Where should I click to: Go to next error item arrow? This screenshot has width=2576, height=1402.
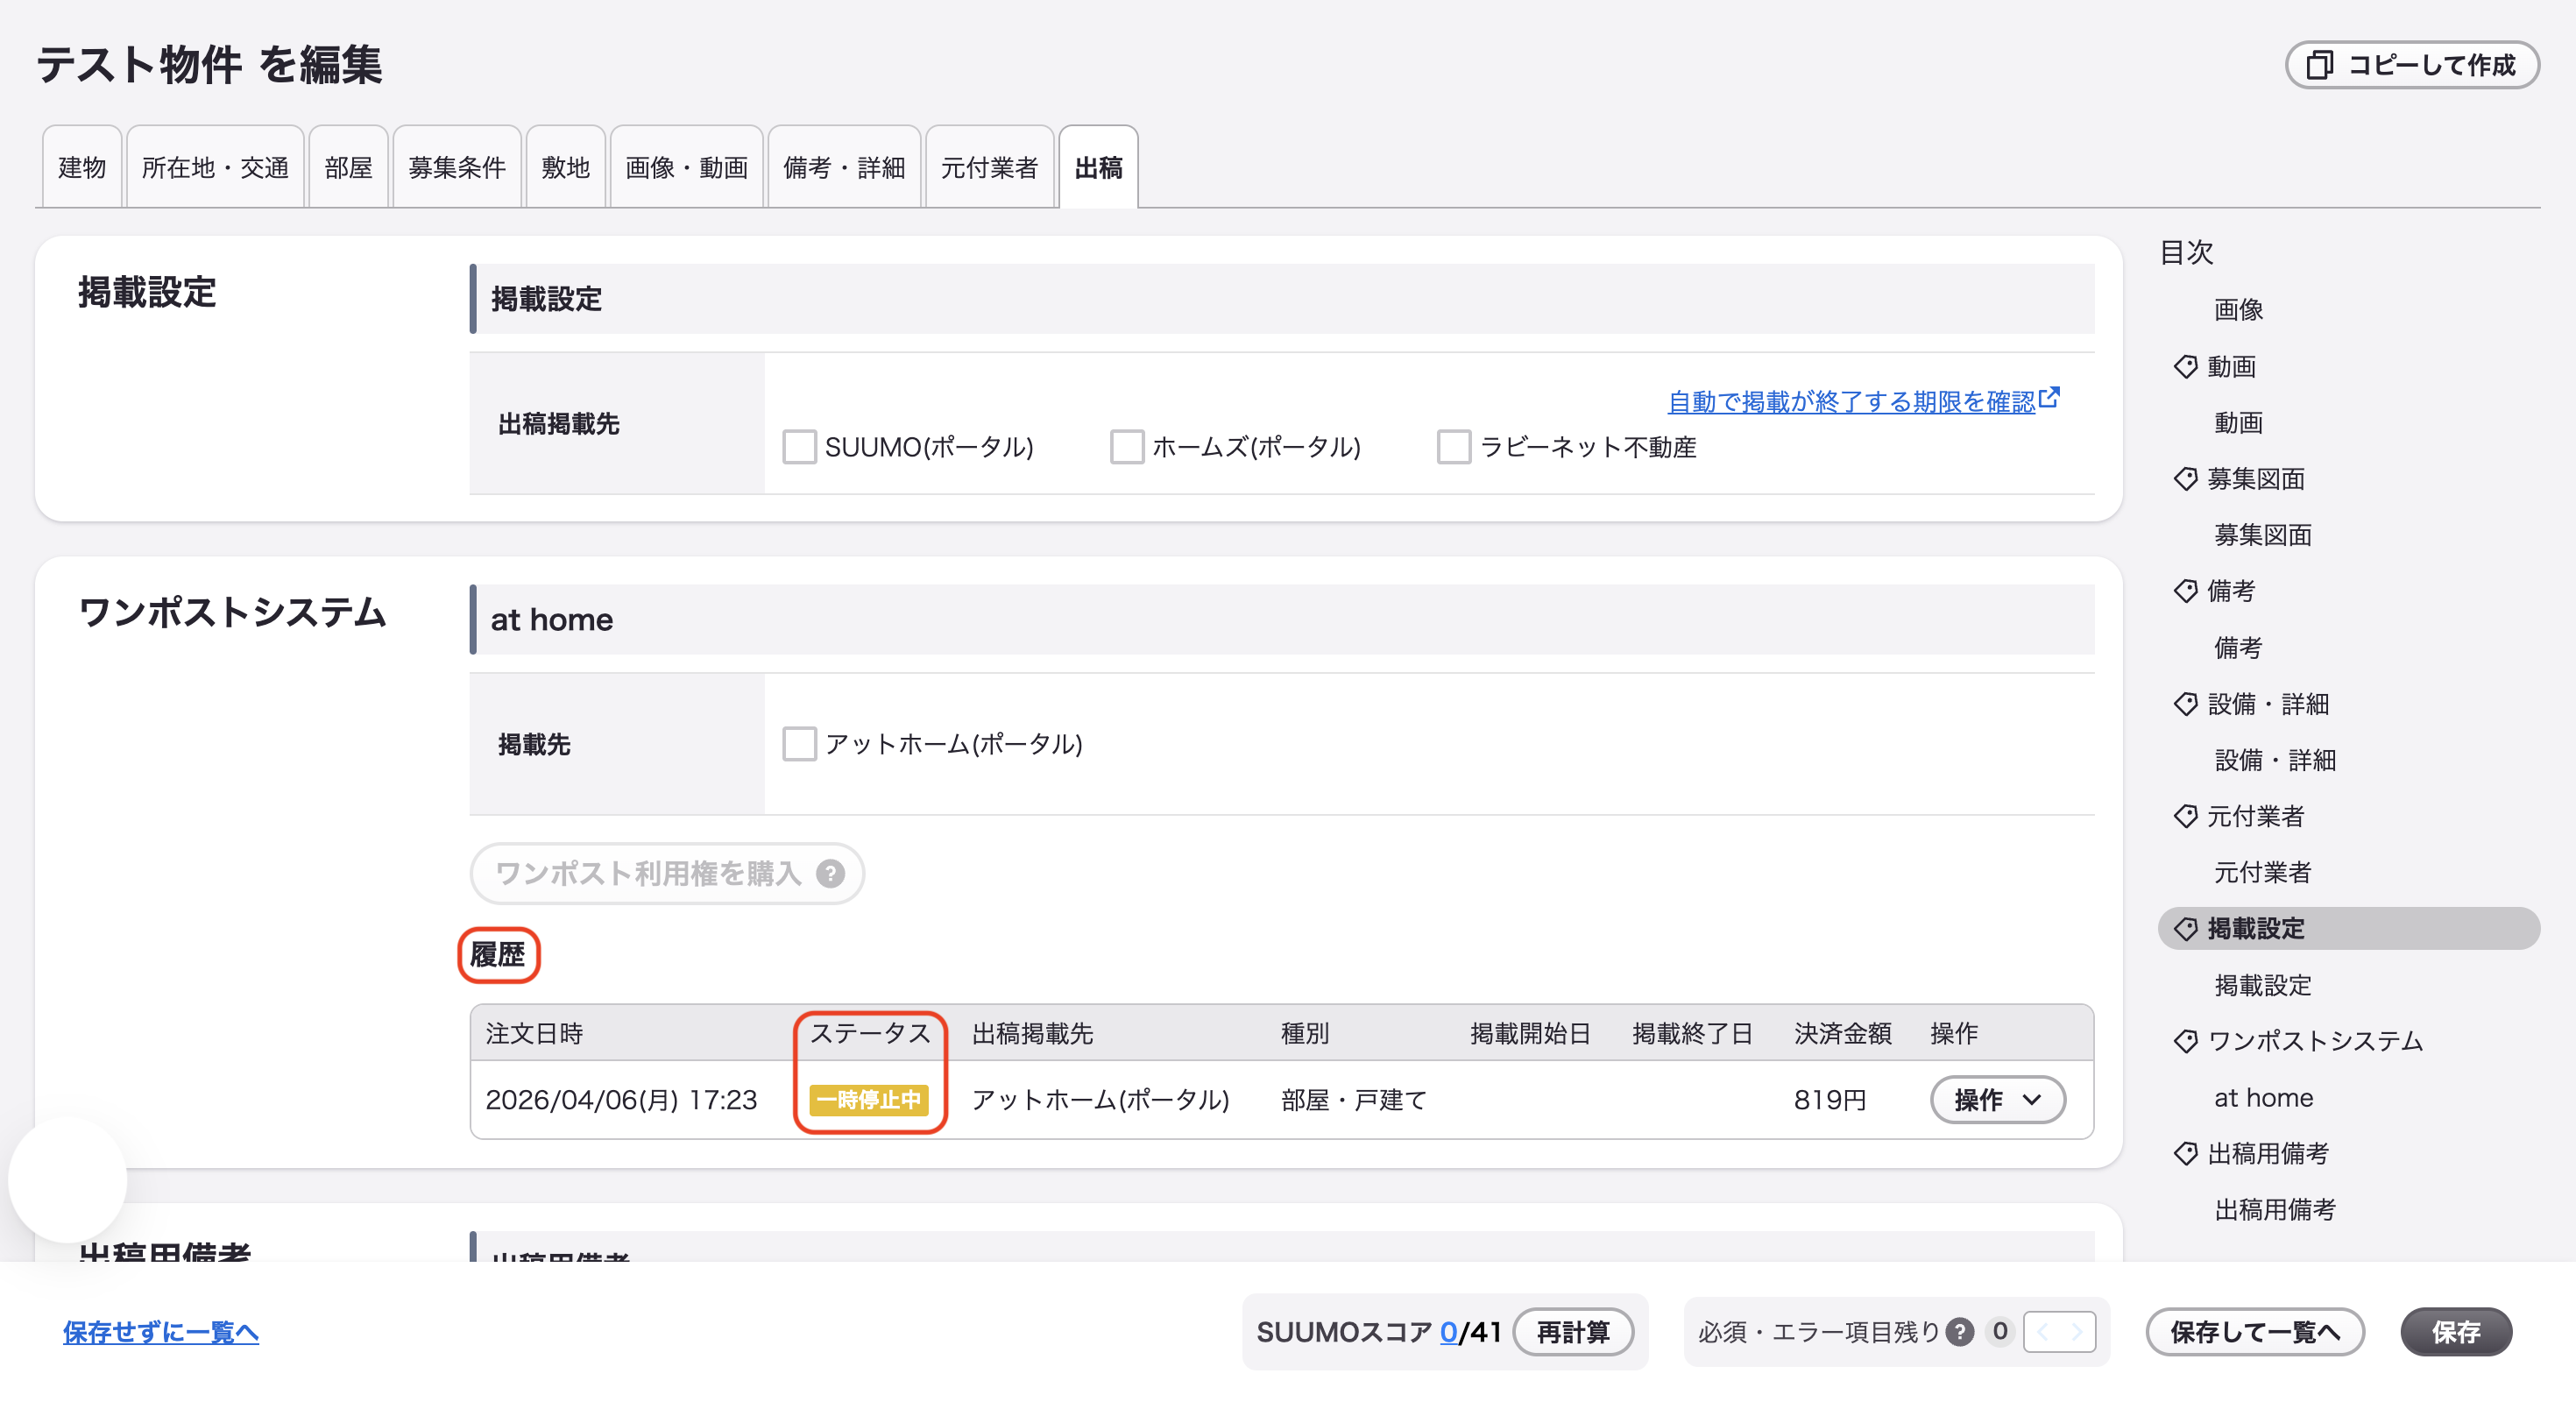2077,1332
